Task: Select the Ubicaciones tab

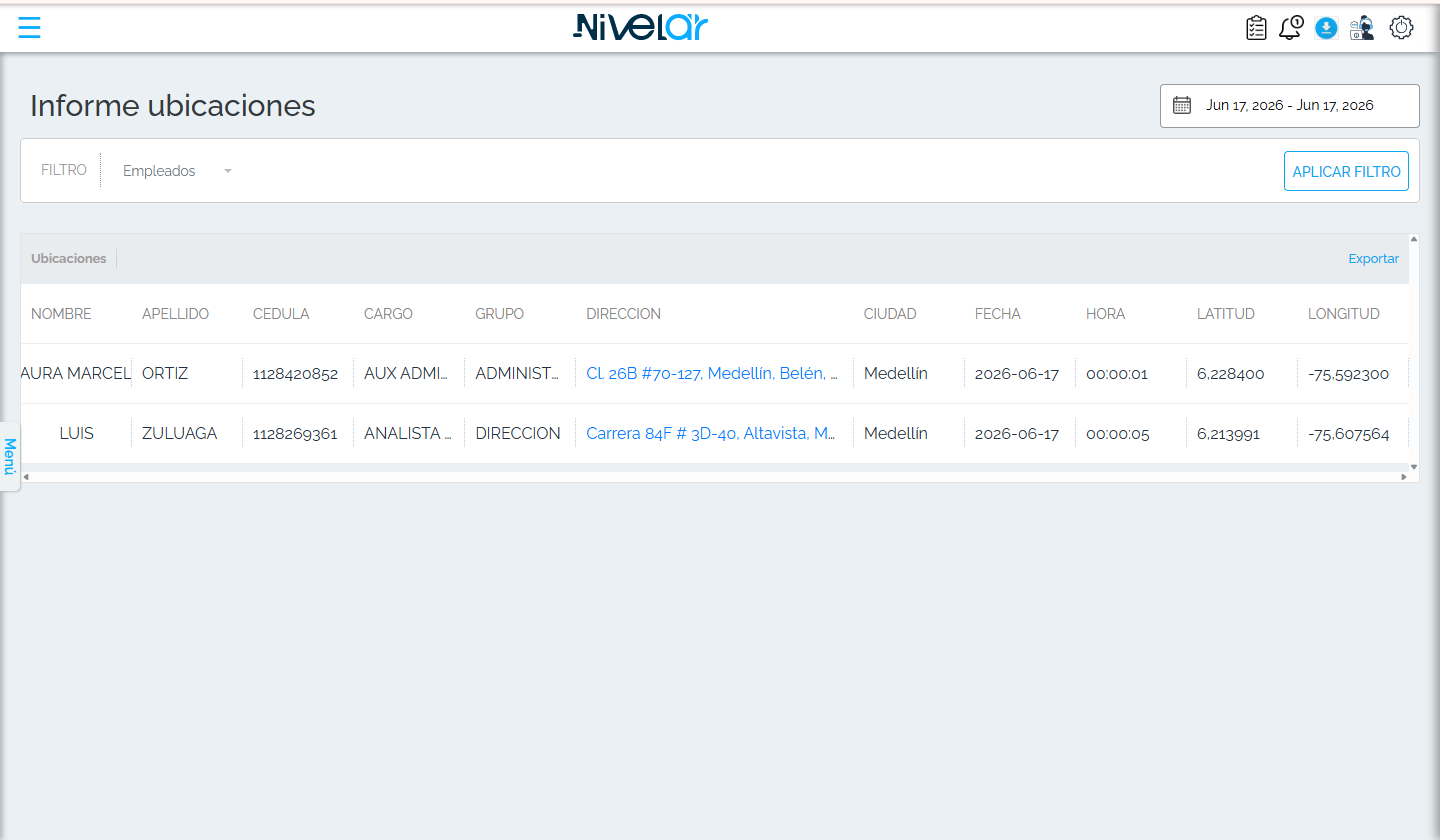Action: click(x=68, y=259)
